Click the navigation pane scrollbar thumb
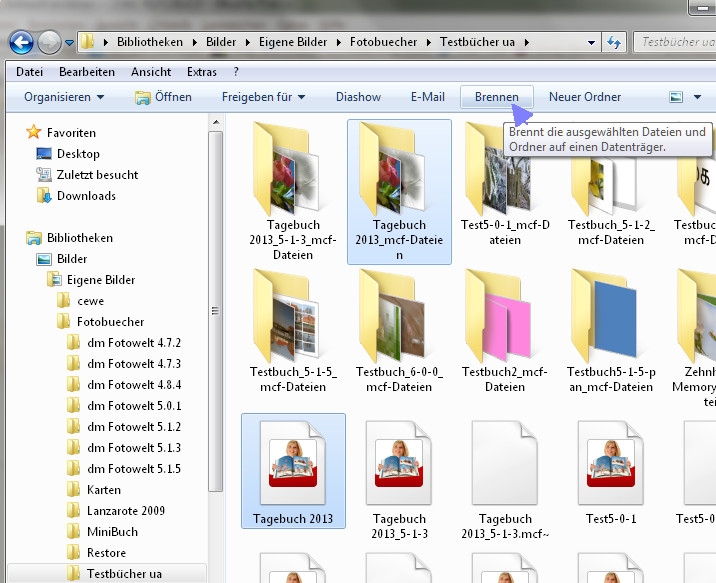 point(216,311)
